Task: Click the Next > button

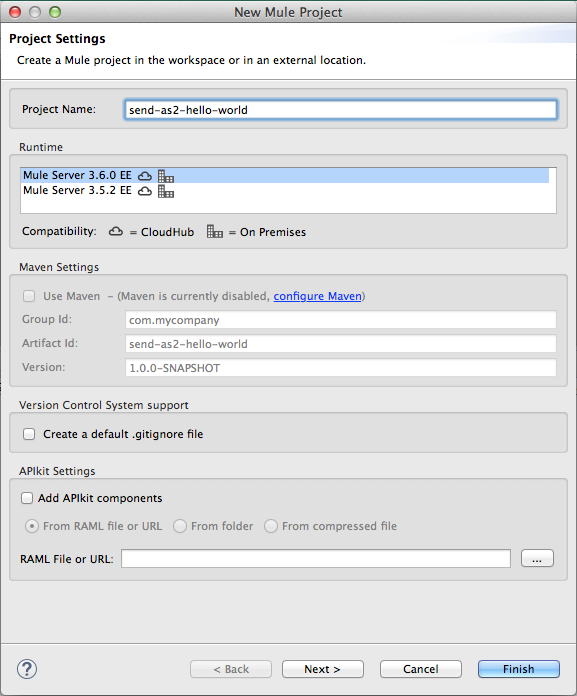Action: pos(323,669)
